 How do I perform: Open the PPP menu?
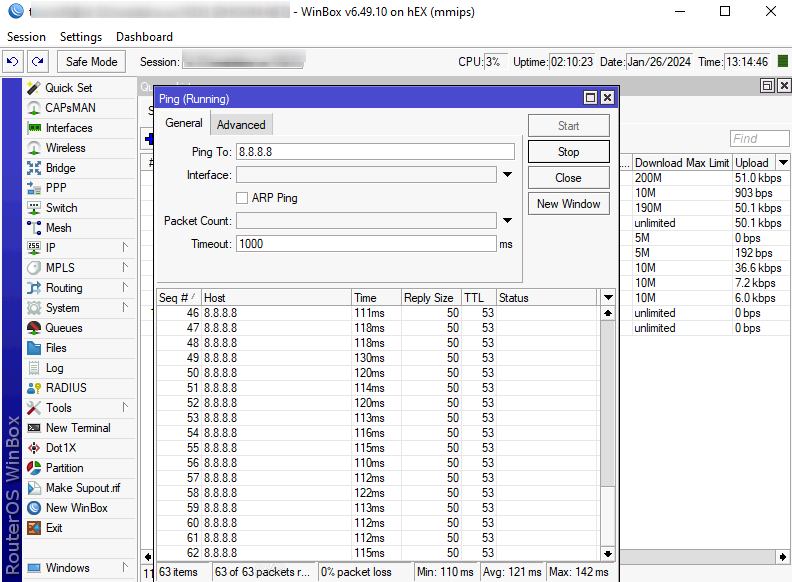56,188
